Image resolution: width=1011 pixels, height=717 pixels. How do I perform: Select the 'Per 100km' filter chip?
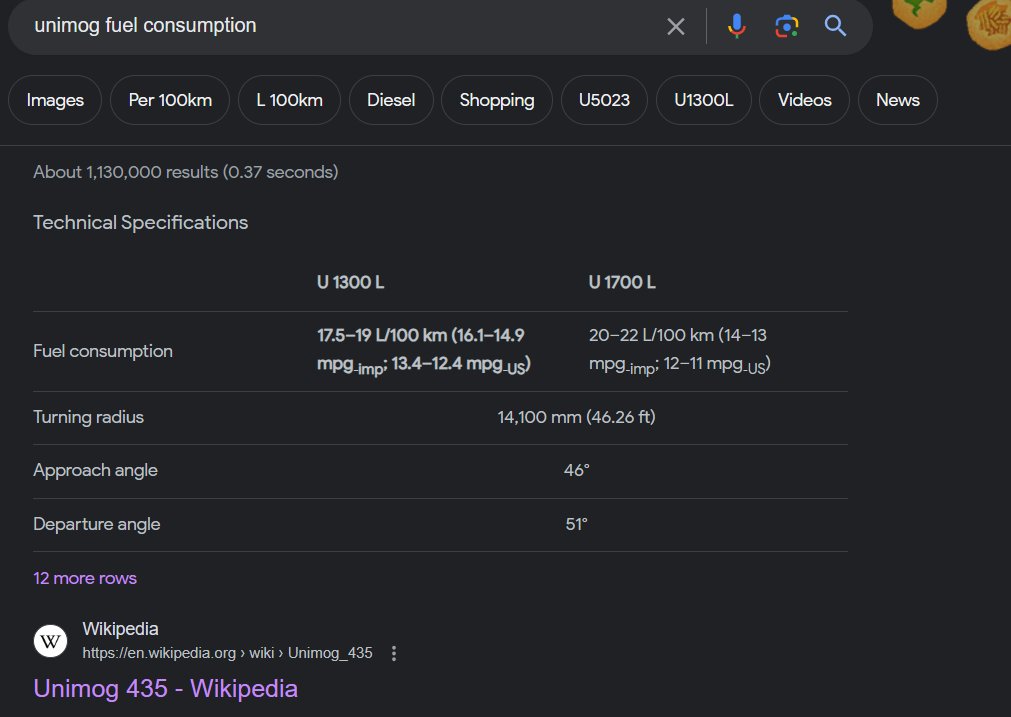pyautogui.click(x=170, y=100)
